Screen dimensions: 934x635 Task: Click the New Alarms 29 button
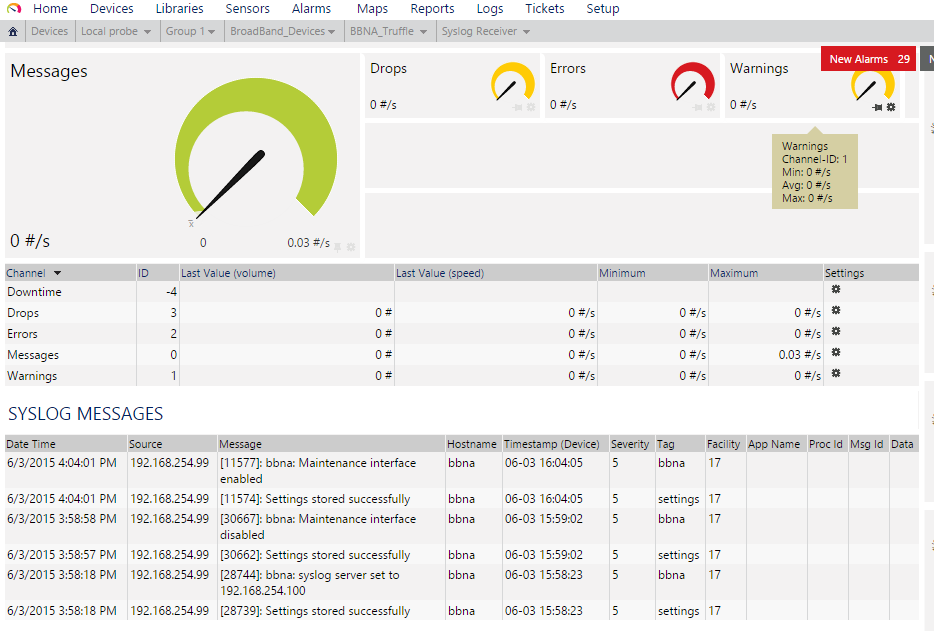tap(868, 59)
